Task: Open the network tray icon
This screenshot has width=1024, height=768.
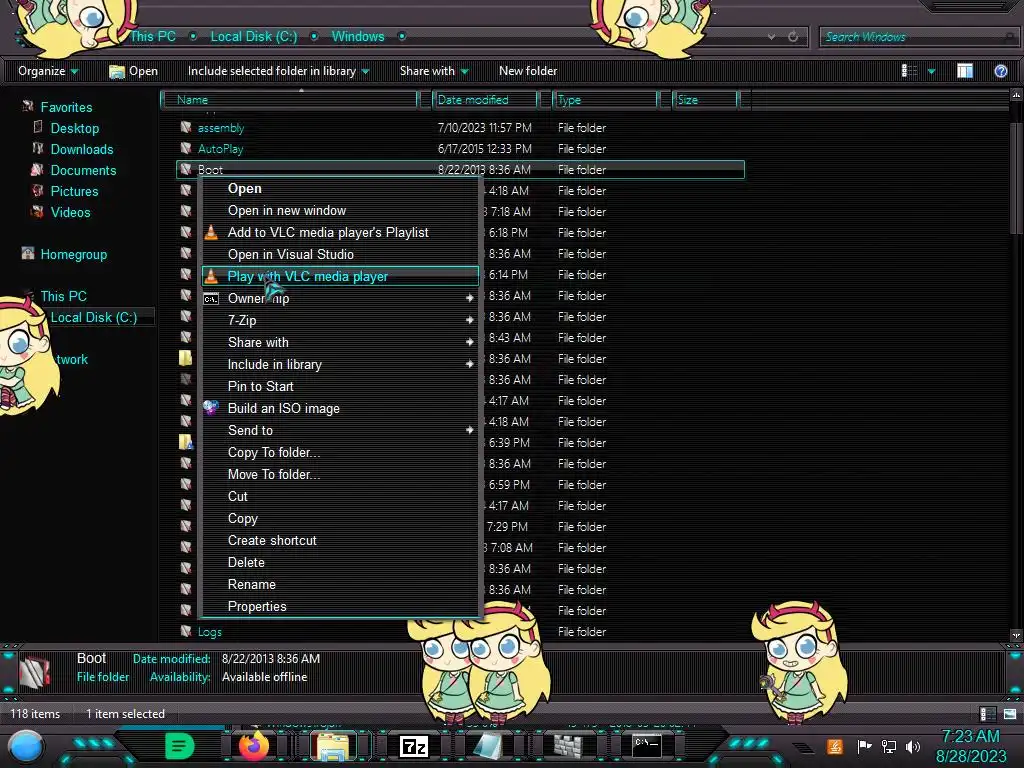Action: coord(888,746)
